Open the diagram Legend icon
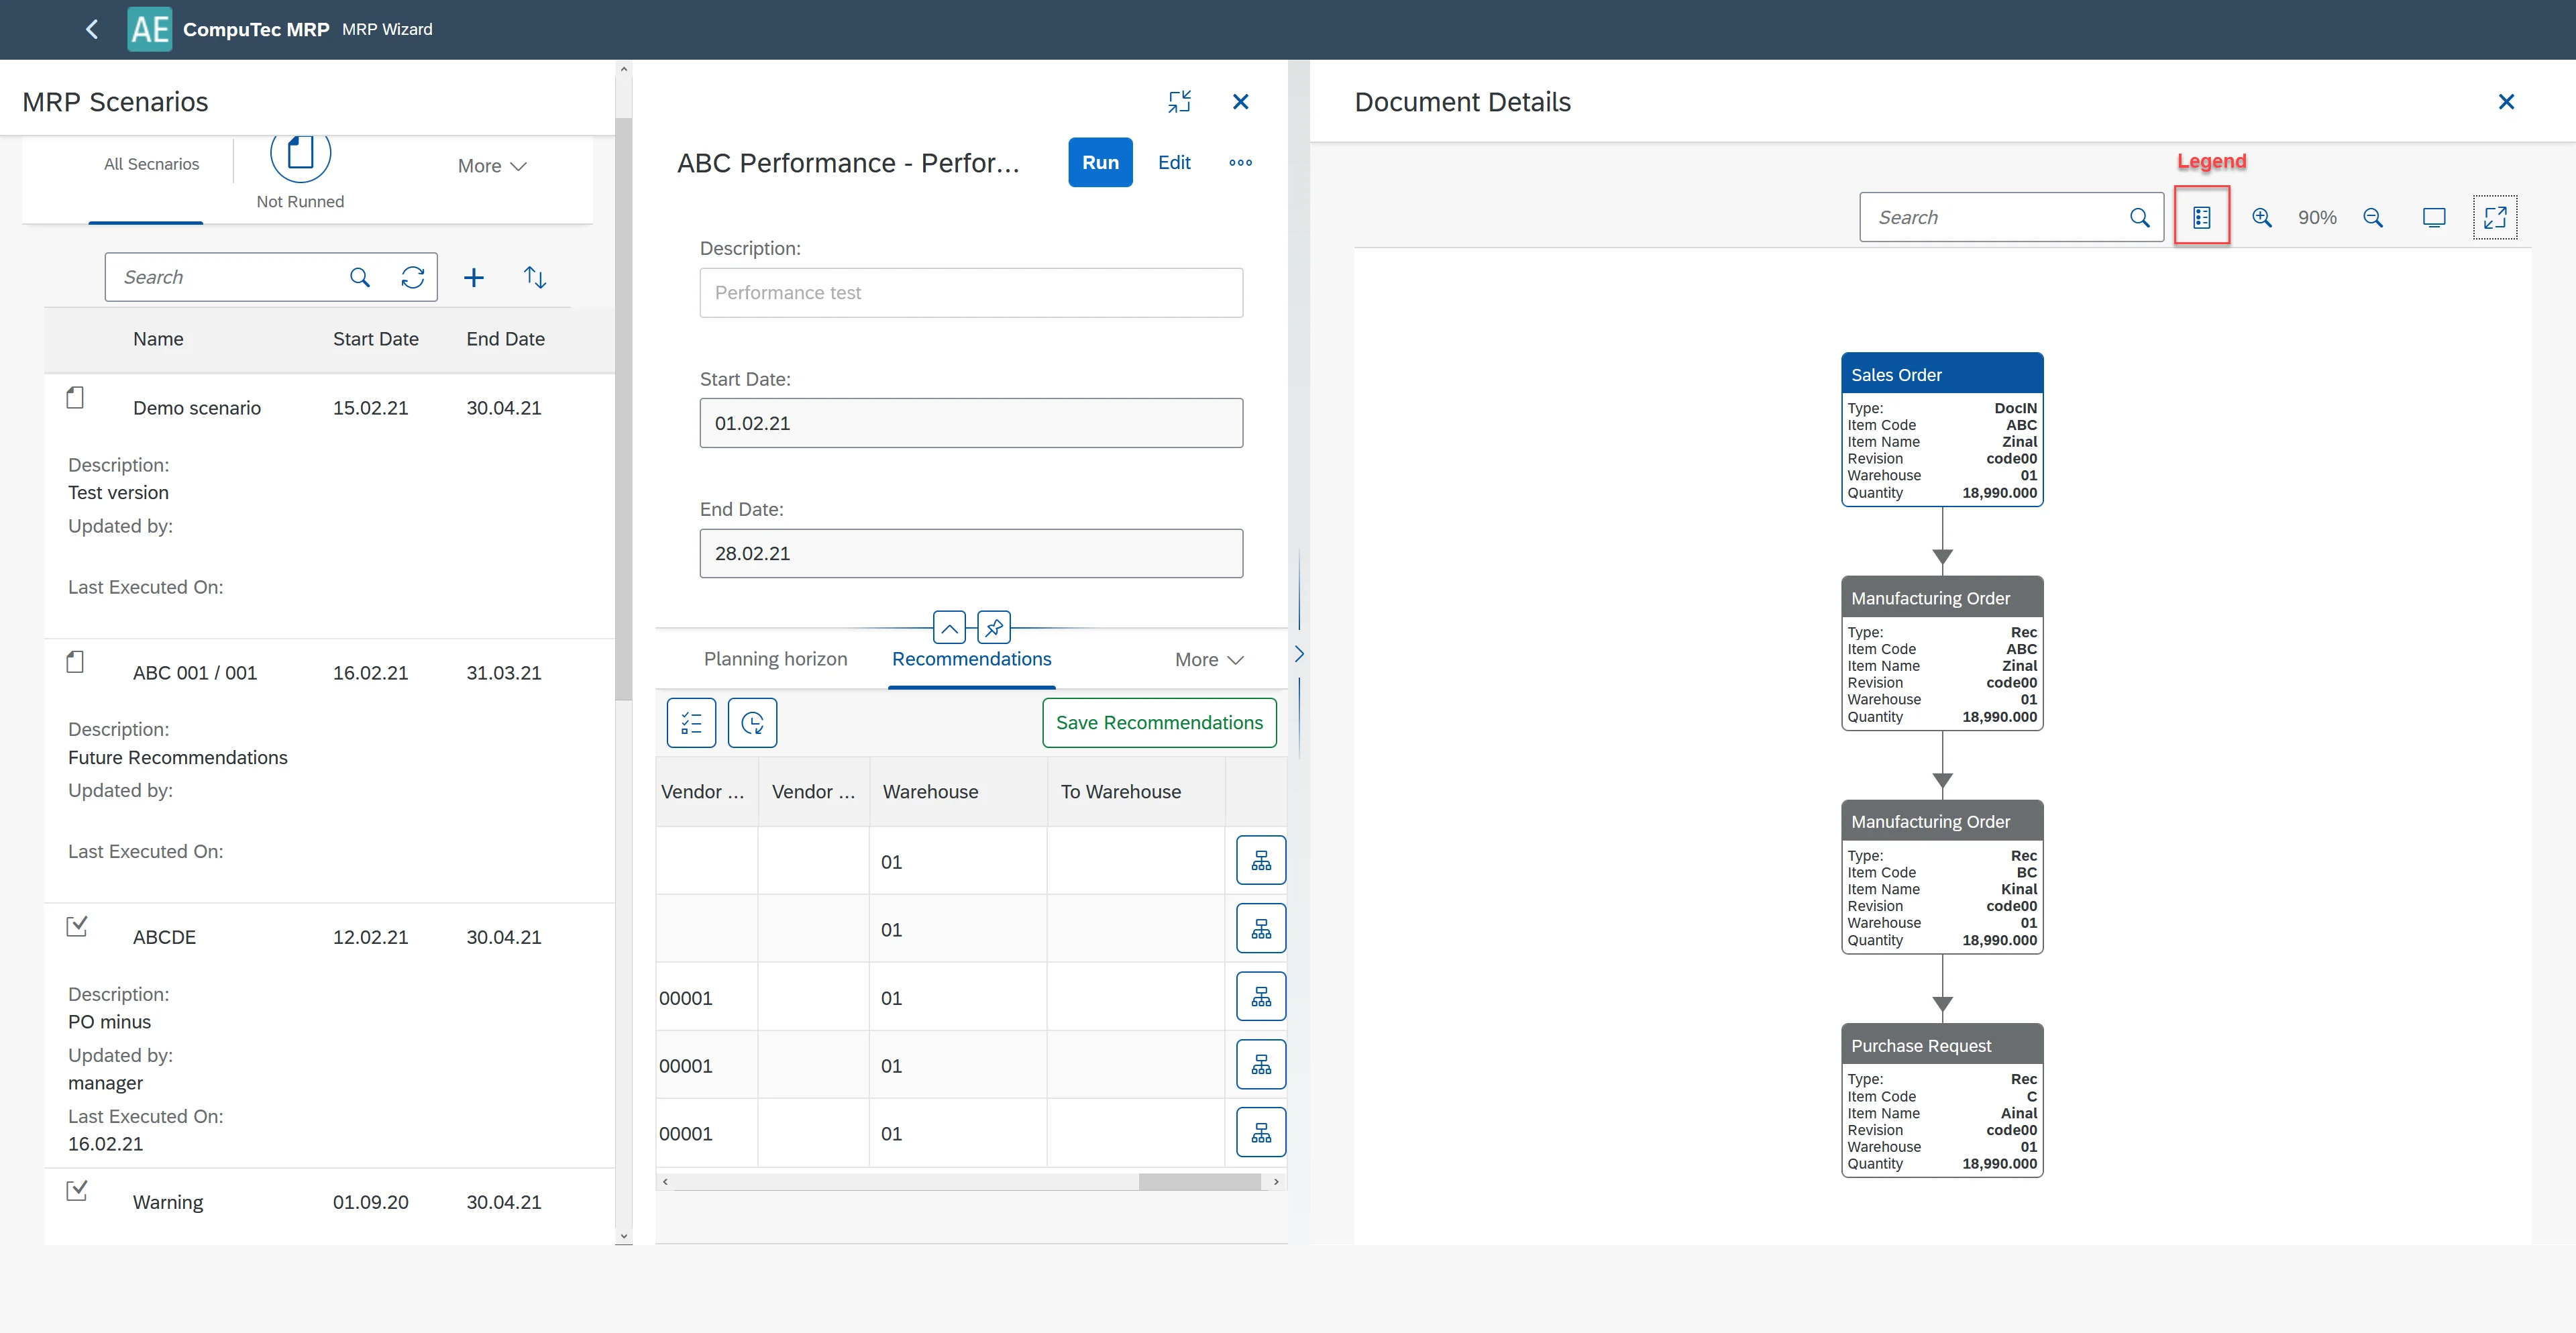 tap(2201, 217)
